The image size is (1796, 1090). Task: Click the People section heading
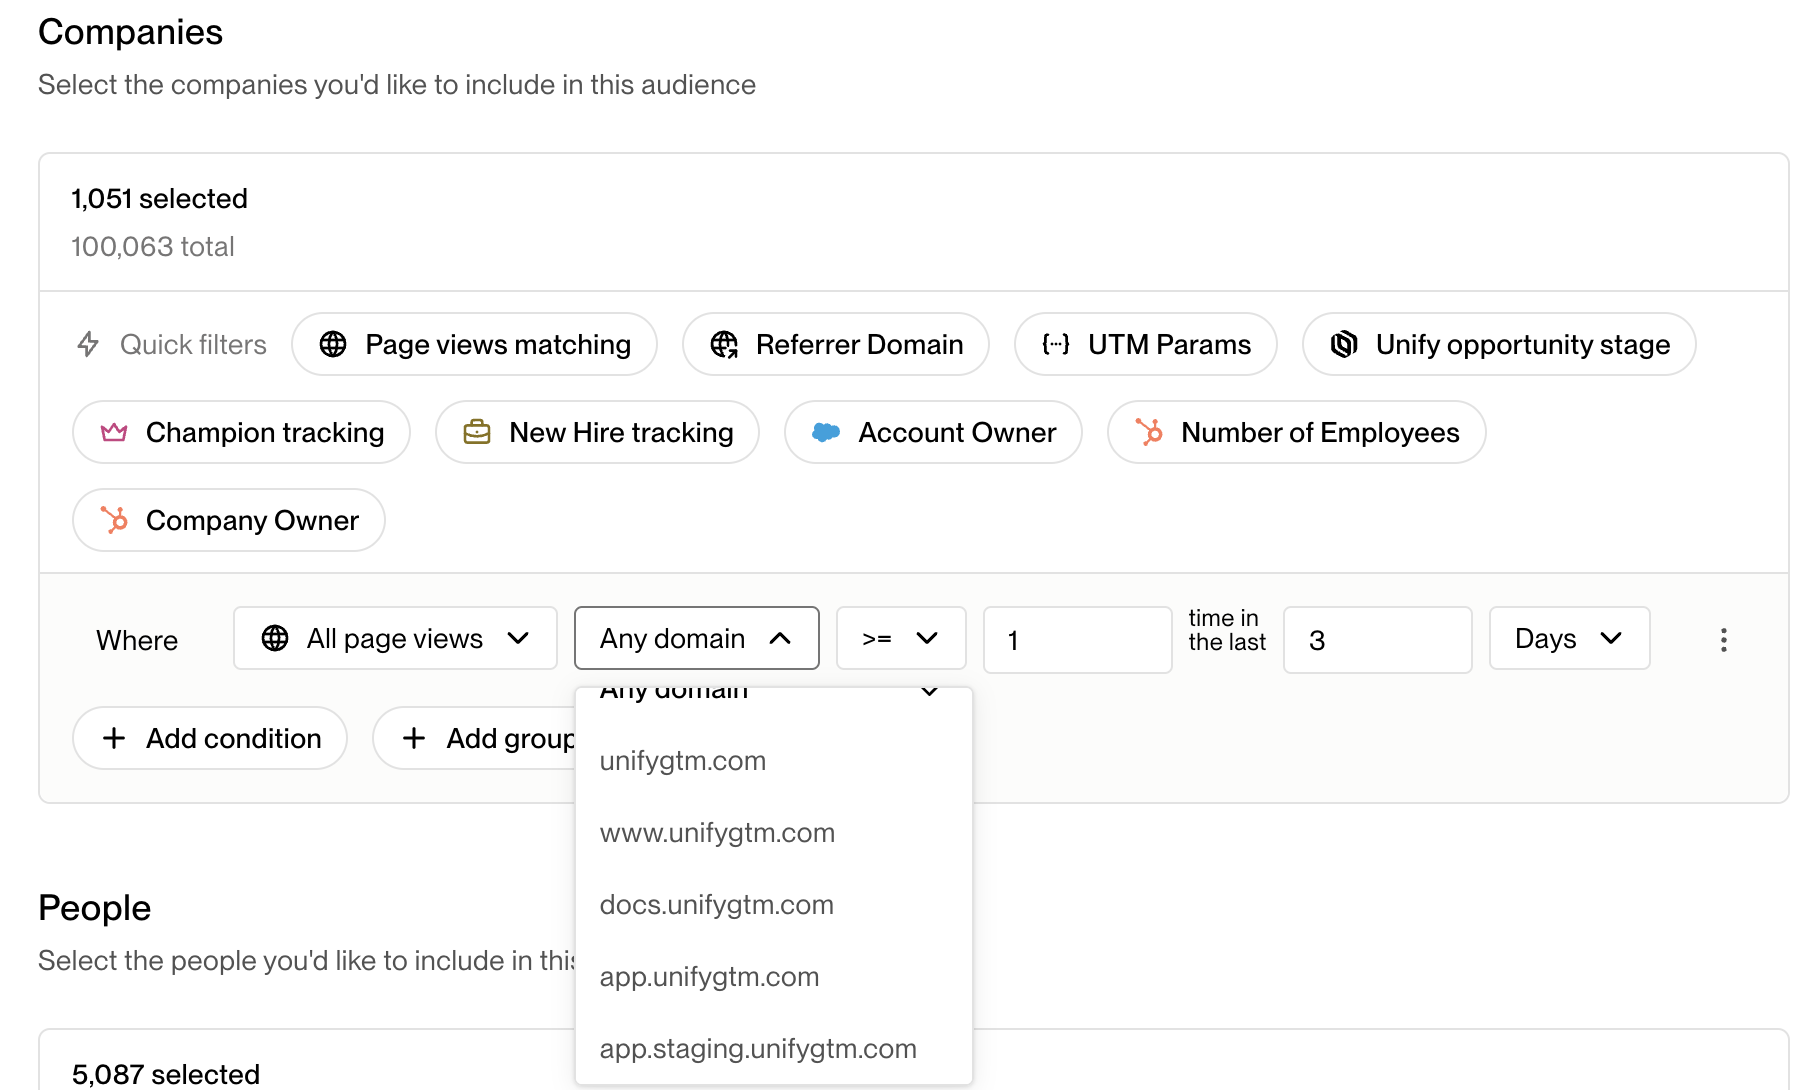tap(94, 908)
